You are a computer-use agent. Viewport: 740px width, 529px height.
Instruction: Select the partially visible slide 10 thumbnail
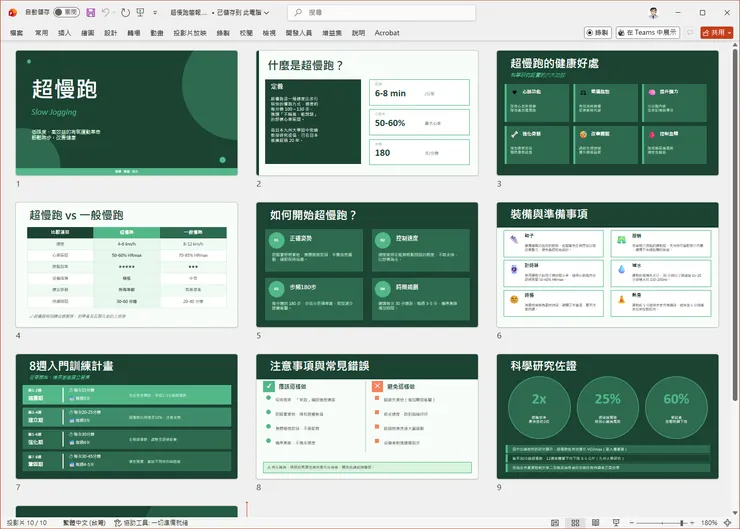(x=126, y=512)
